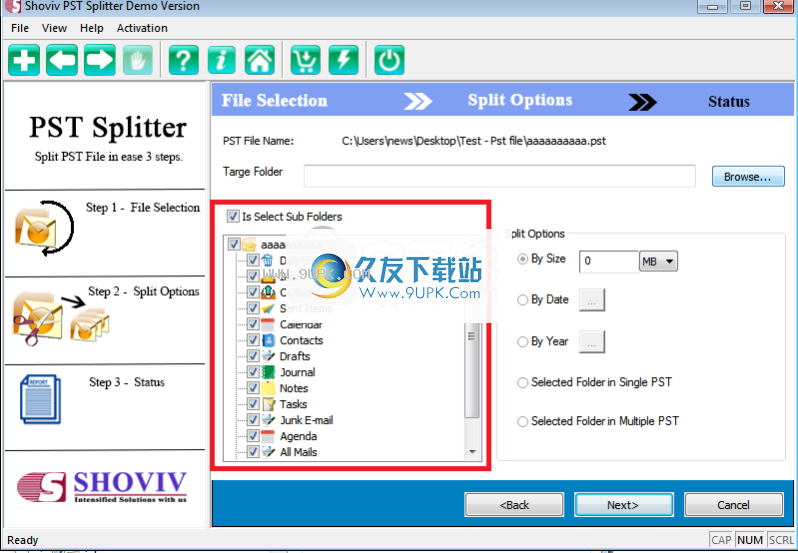Select the By Size radio button

(522, 259)
